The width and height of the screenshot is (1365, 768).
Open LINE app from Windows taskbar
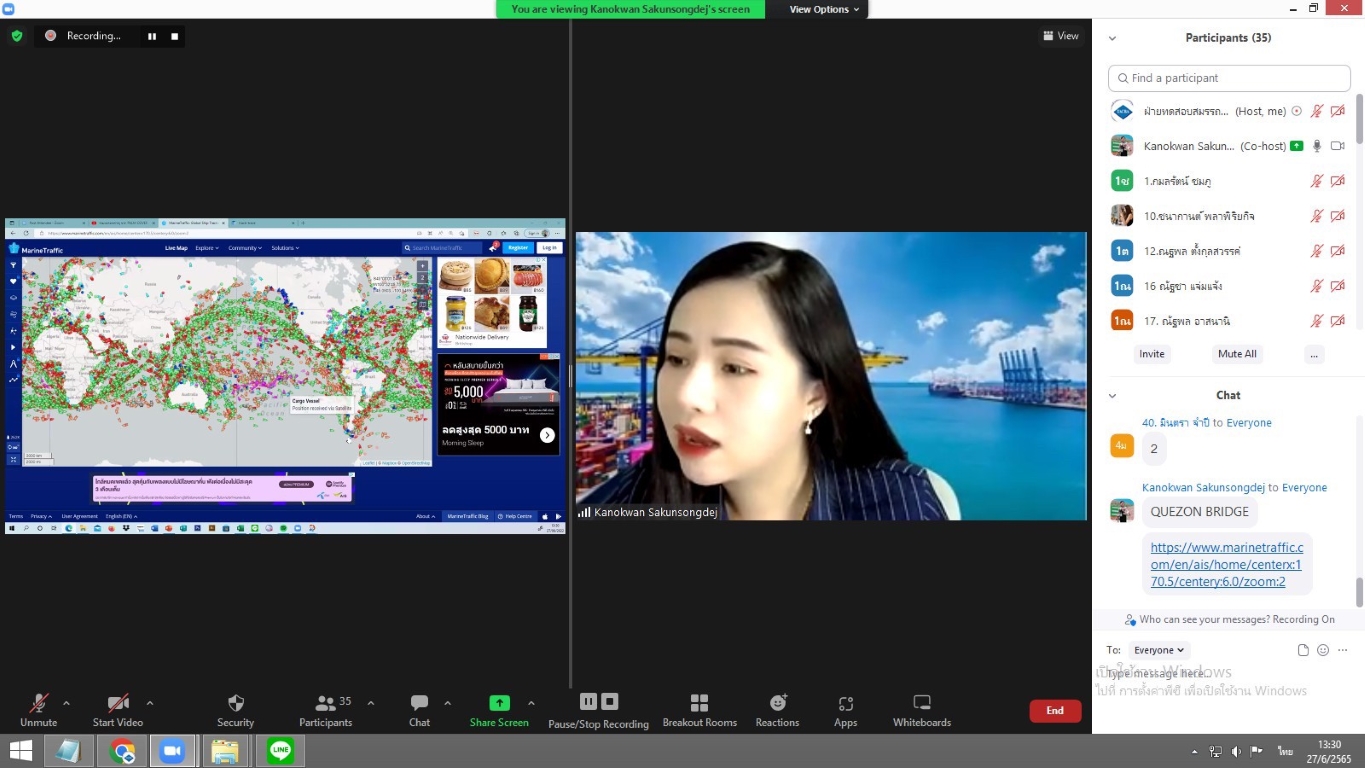280,751
